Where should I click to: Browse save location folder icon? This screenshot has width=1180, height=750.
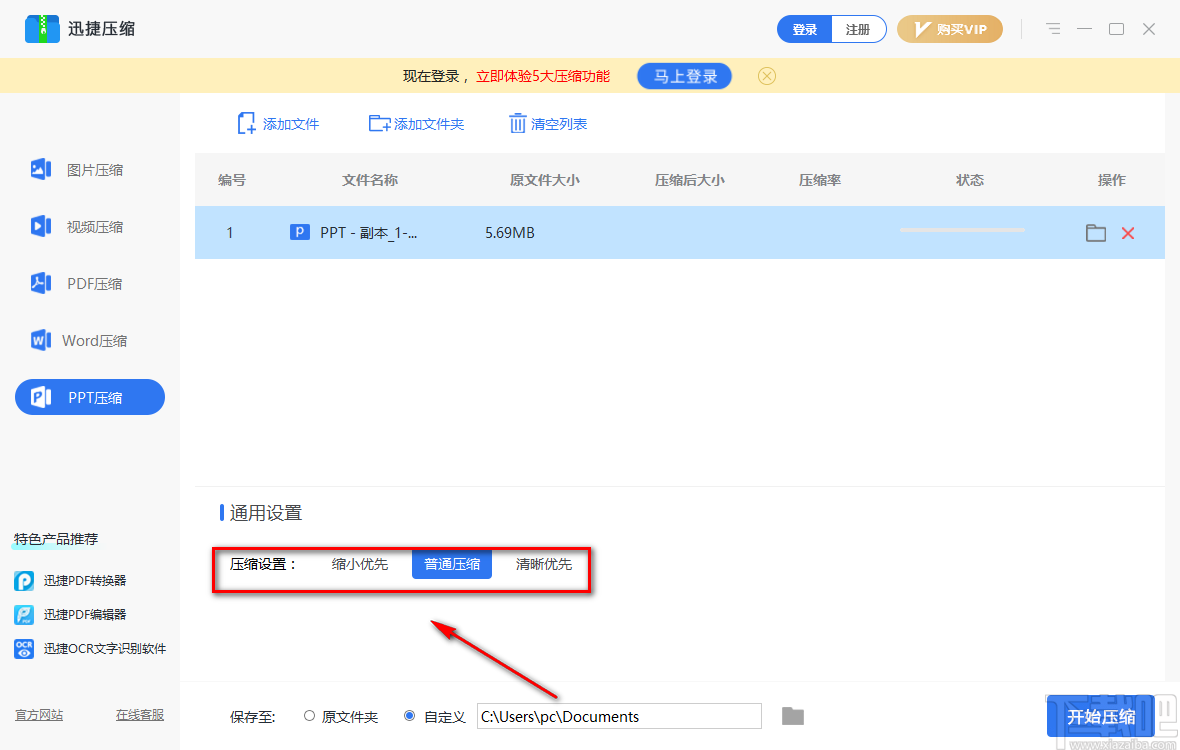point(793,716)
